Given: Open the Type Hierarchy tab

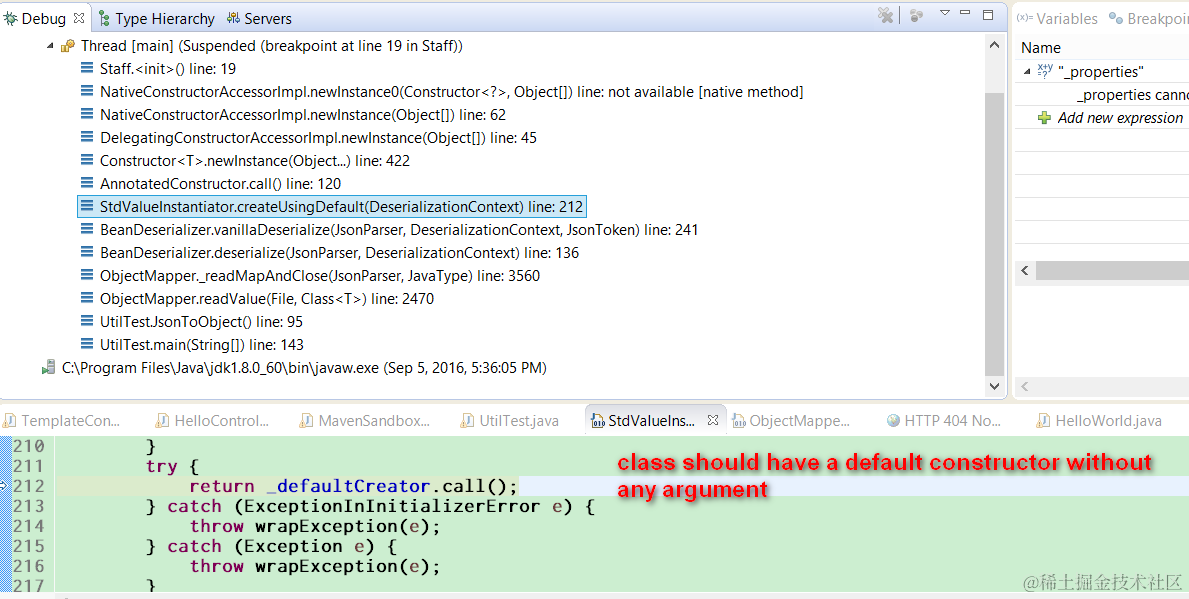Looking at the screenshot, I should [x=157, y=18].
